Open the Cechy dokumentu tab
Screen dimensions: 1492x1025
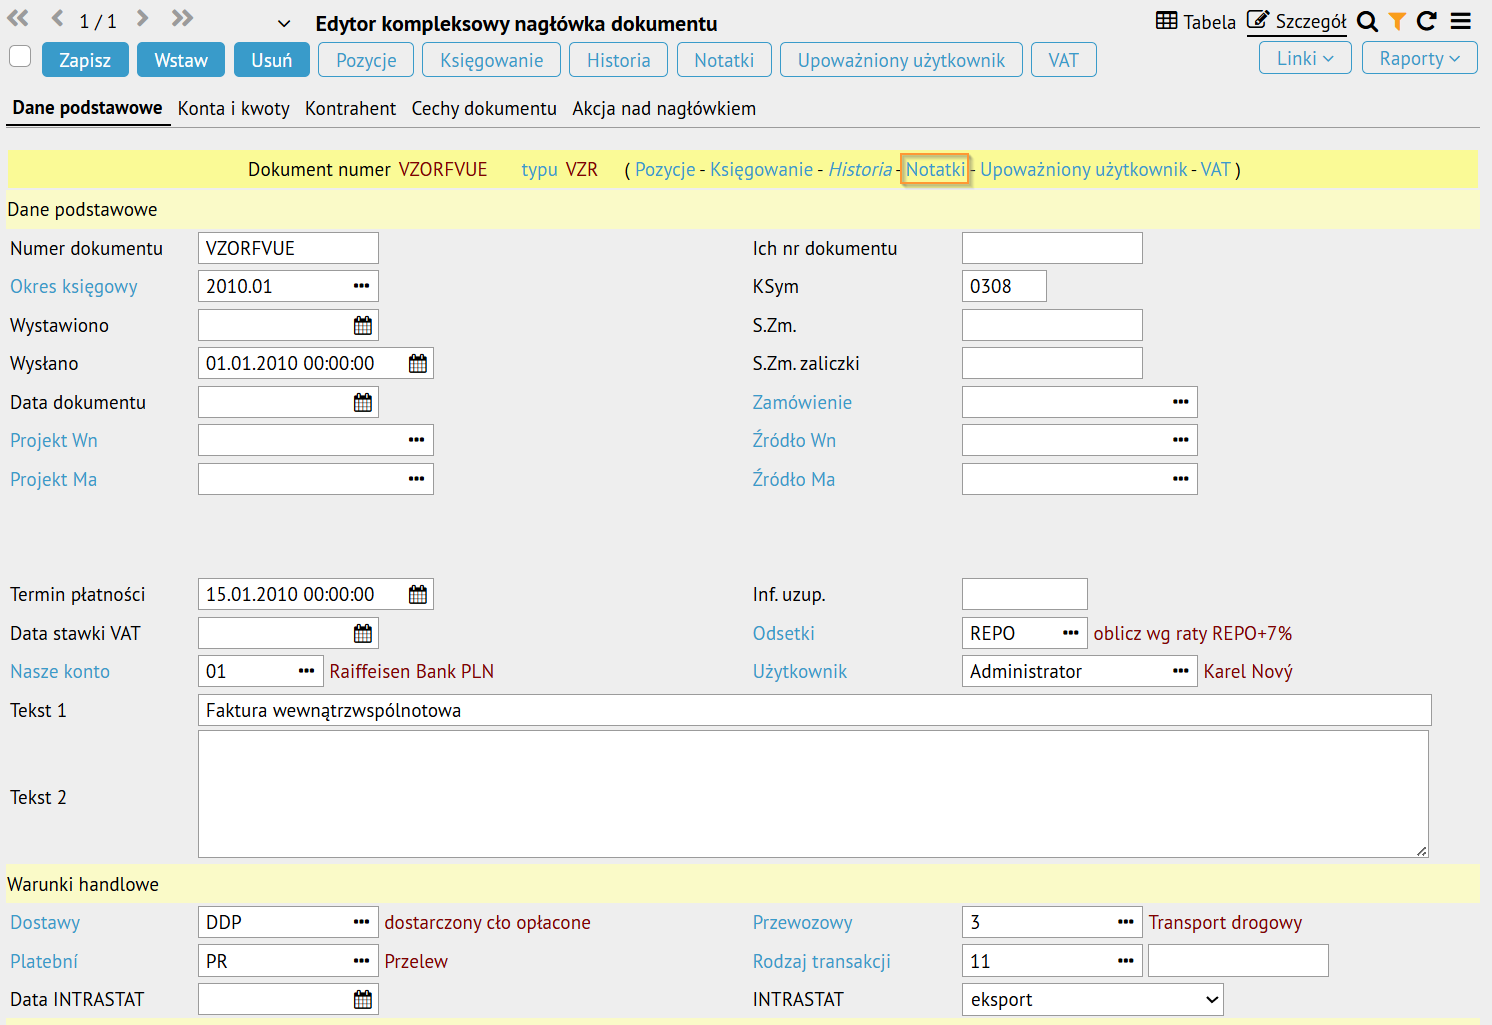click(484, 108)
